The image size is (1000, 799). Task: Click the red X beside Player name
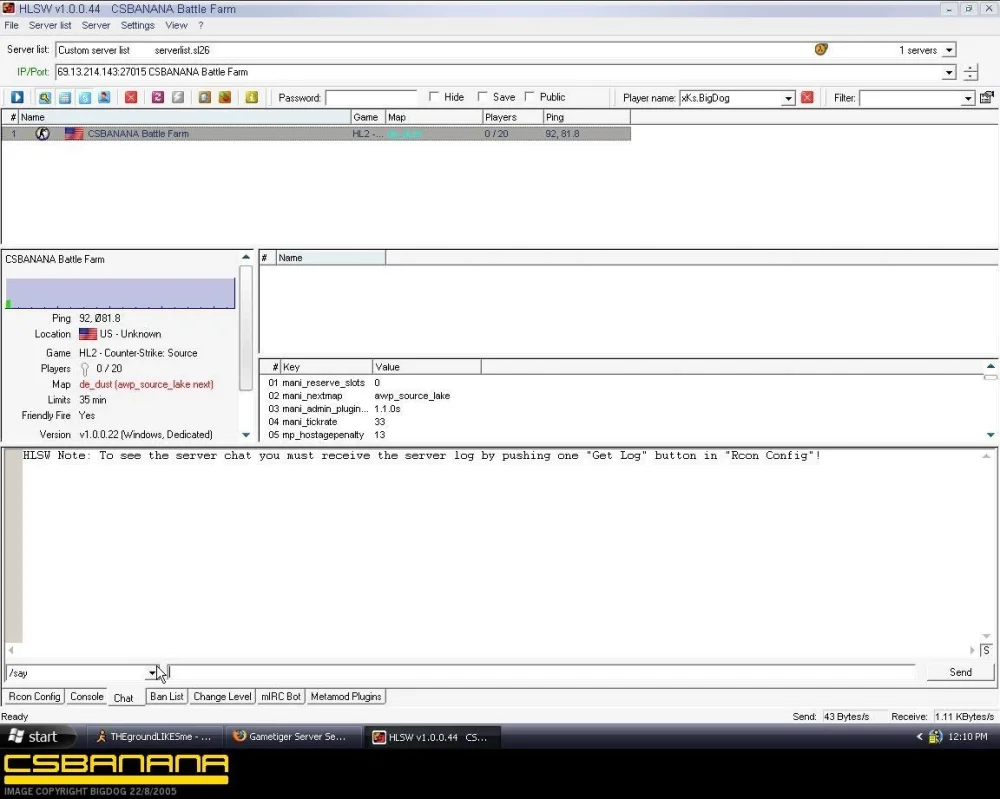point(807,98)
